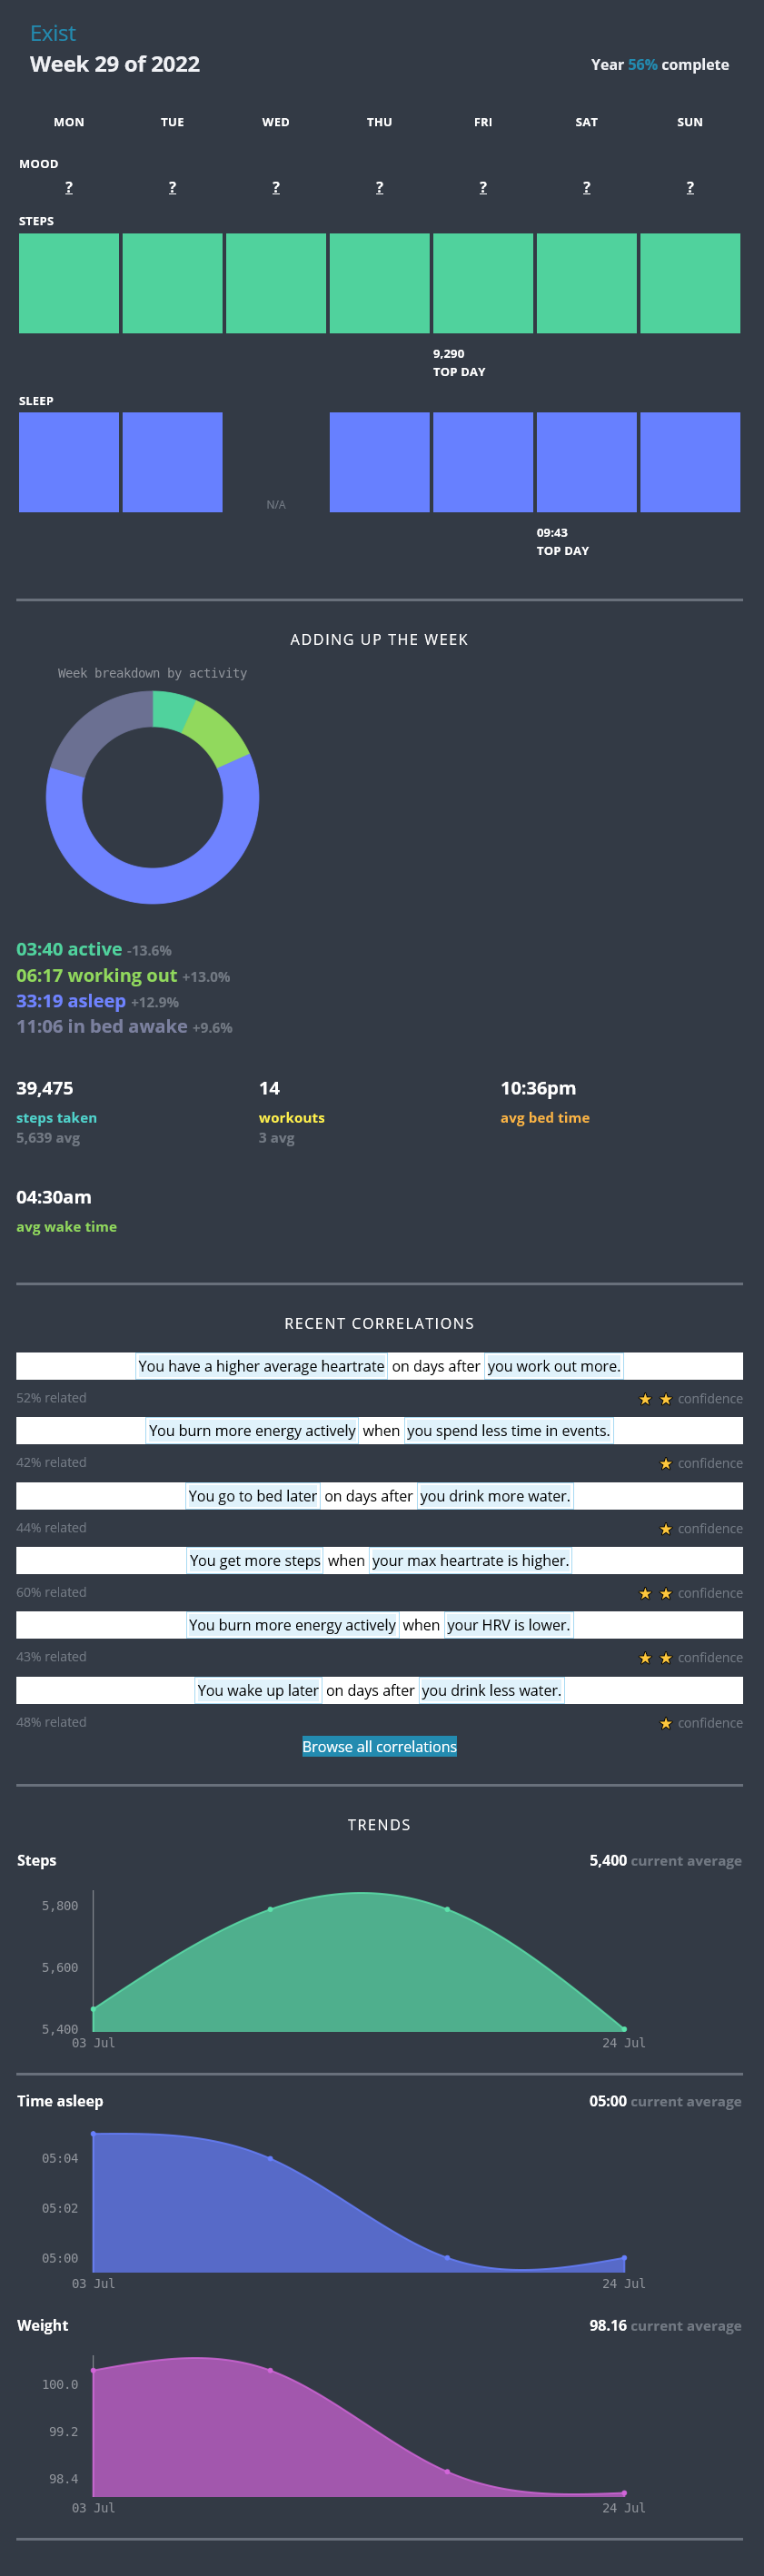The image size is (764, 2576).
Task: Click Sunday's mood question mark
Action: point(690,188)
